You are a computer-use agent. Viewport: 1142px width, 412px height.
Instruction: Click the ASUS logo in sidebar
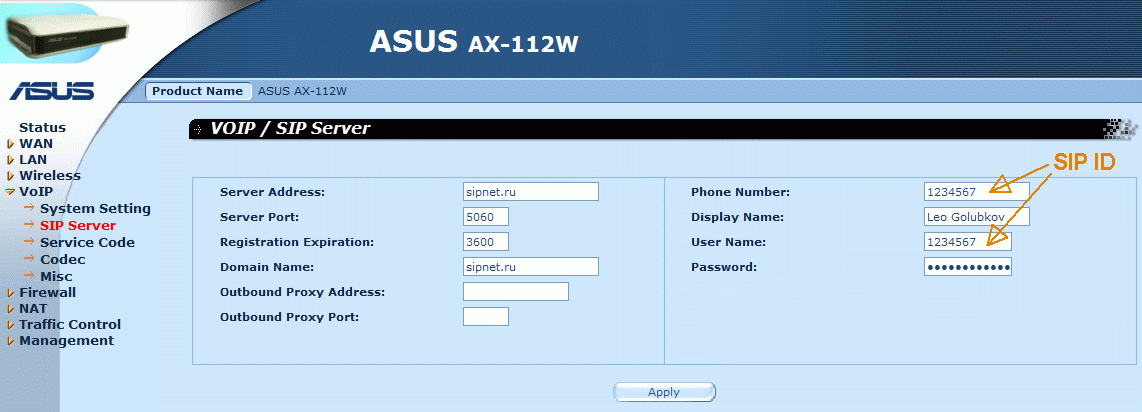pyautogui.click(x=52, y=91)
